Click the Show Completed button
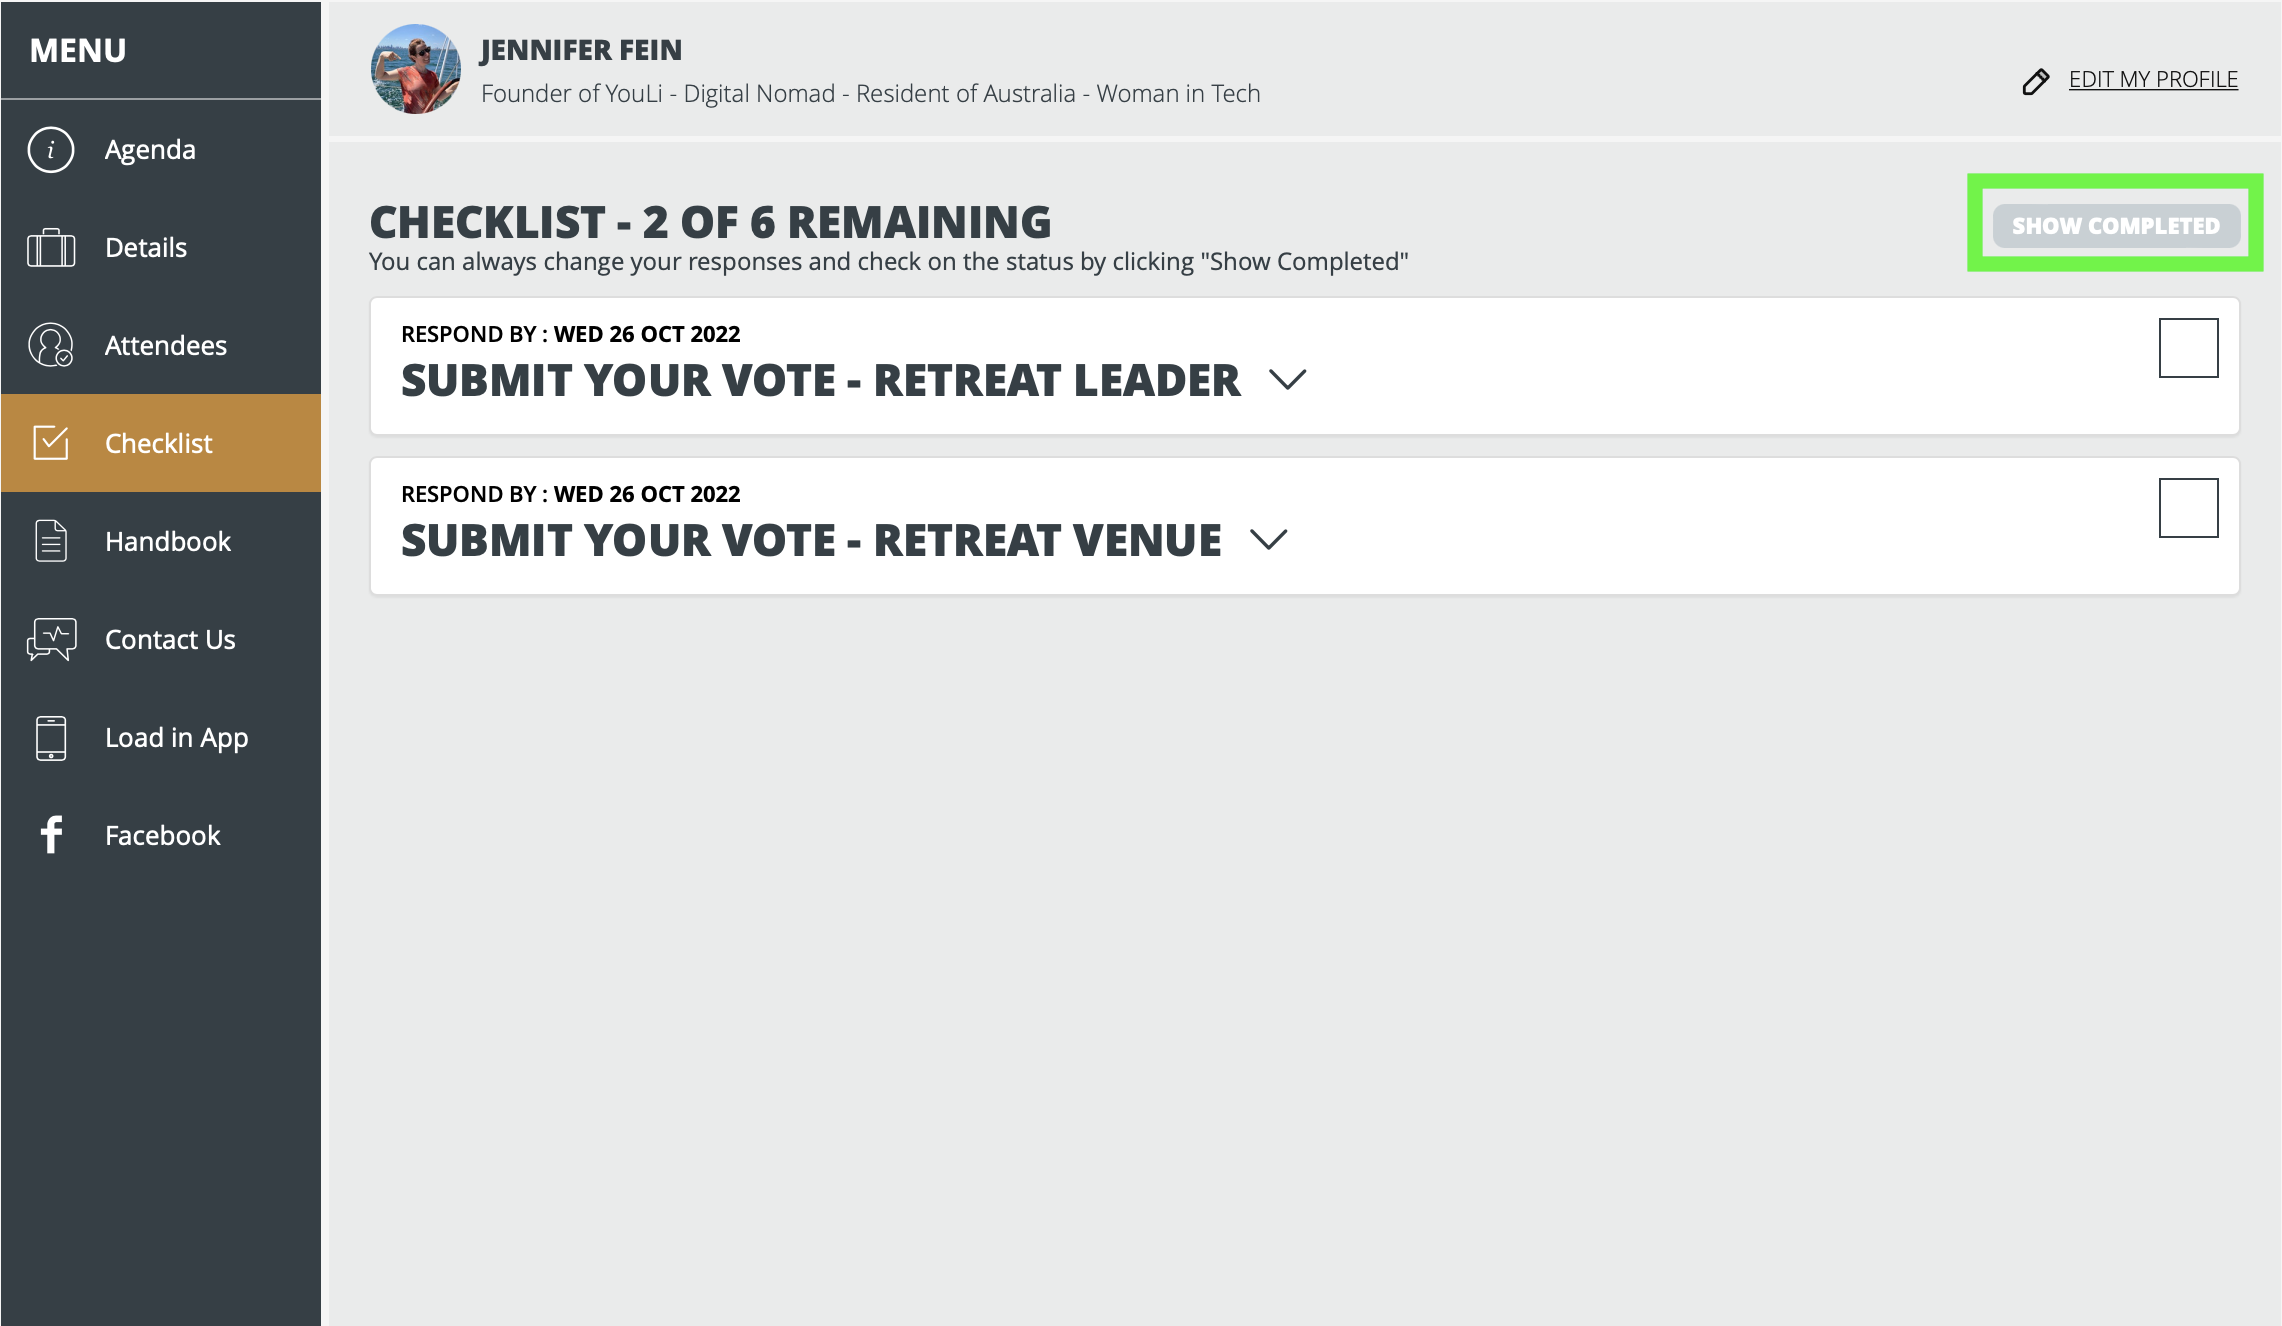The width and height of the screenshot is (2282, 1326). 2115,225
